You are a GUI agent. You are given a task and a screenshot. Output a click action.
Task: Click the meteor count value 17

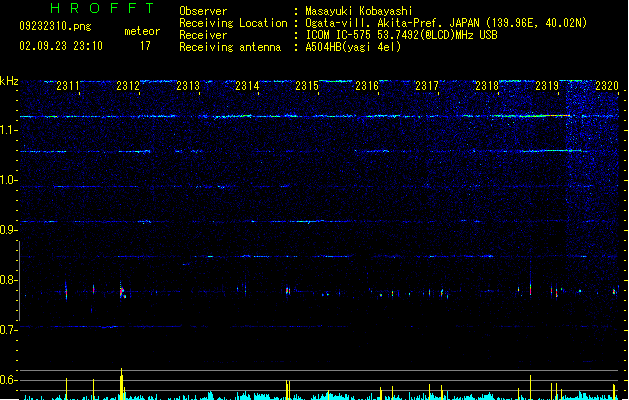point(145,46)
